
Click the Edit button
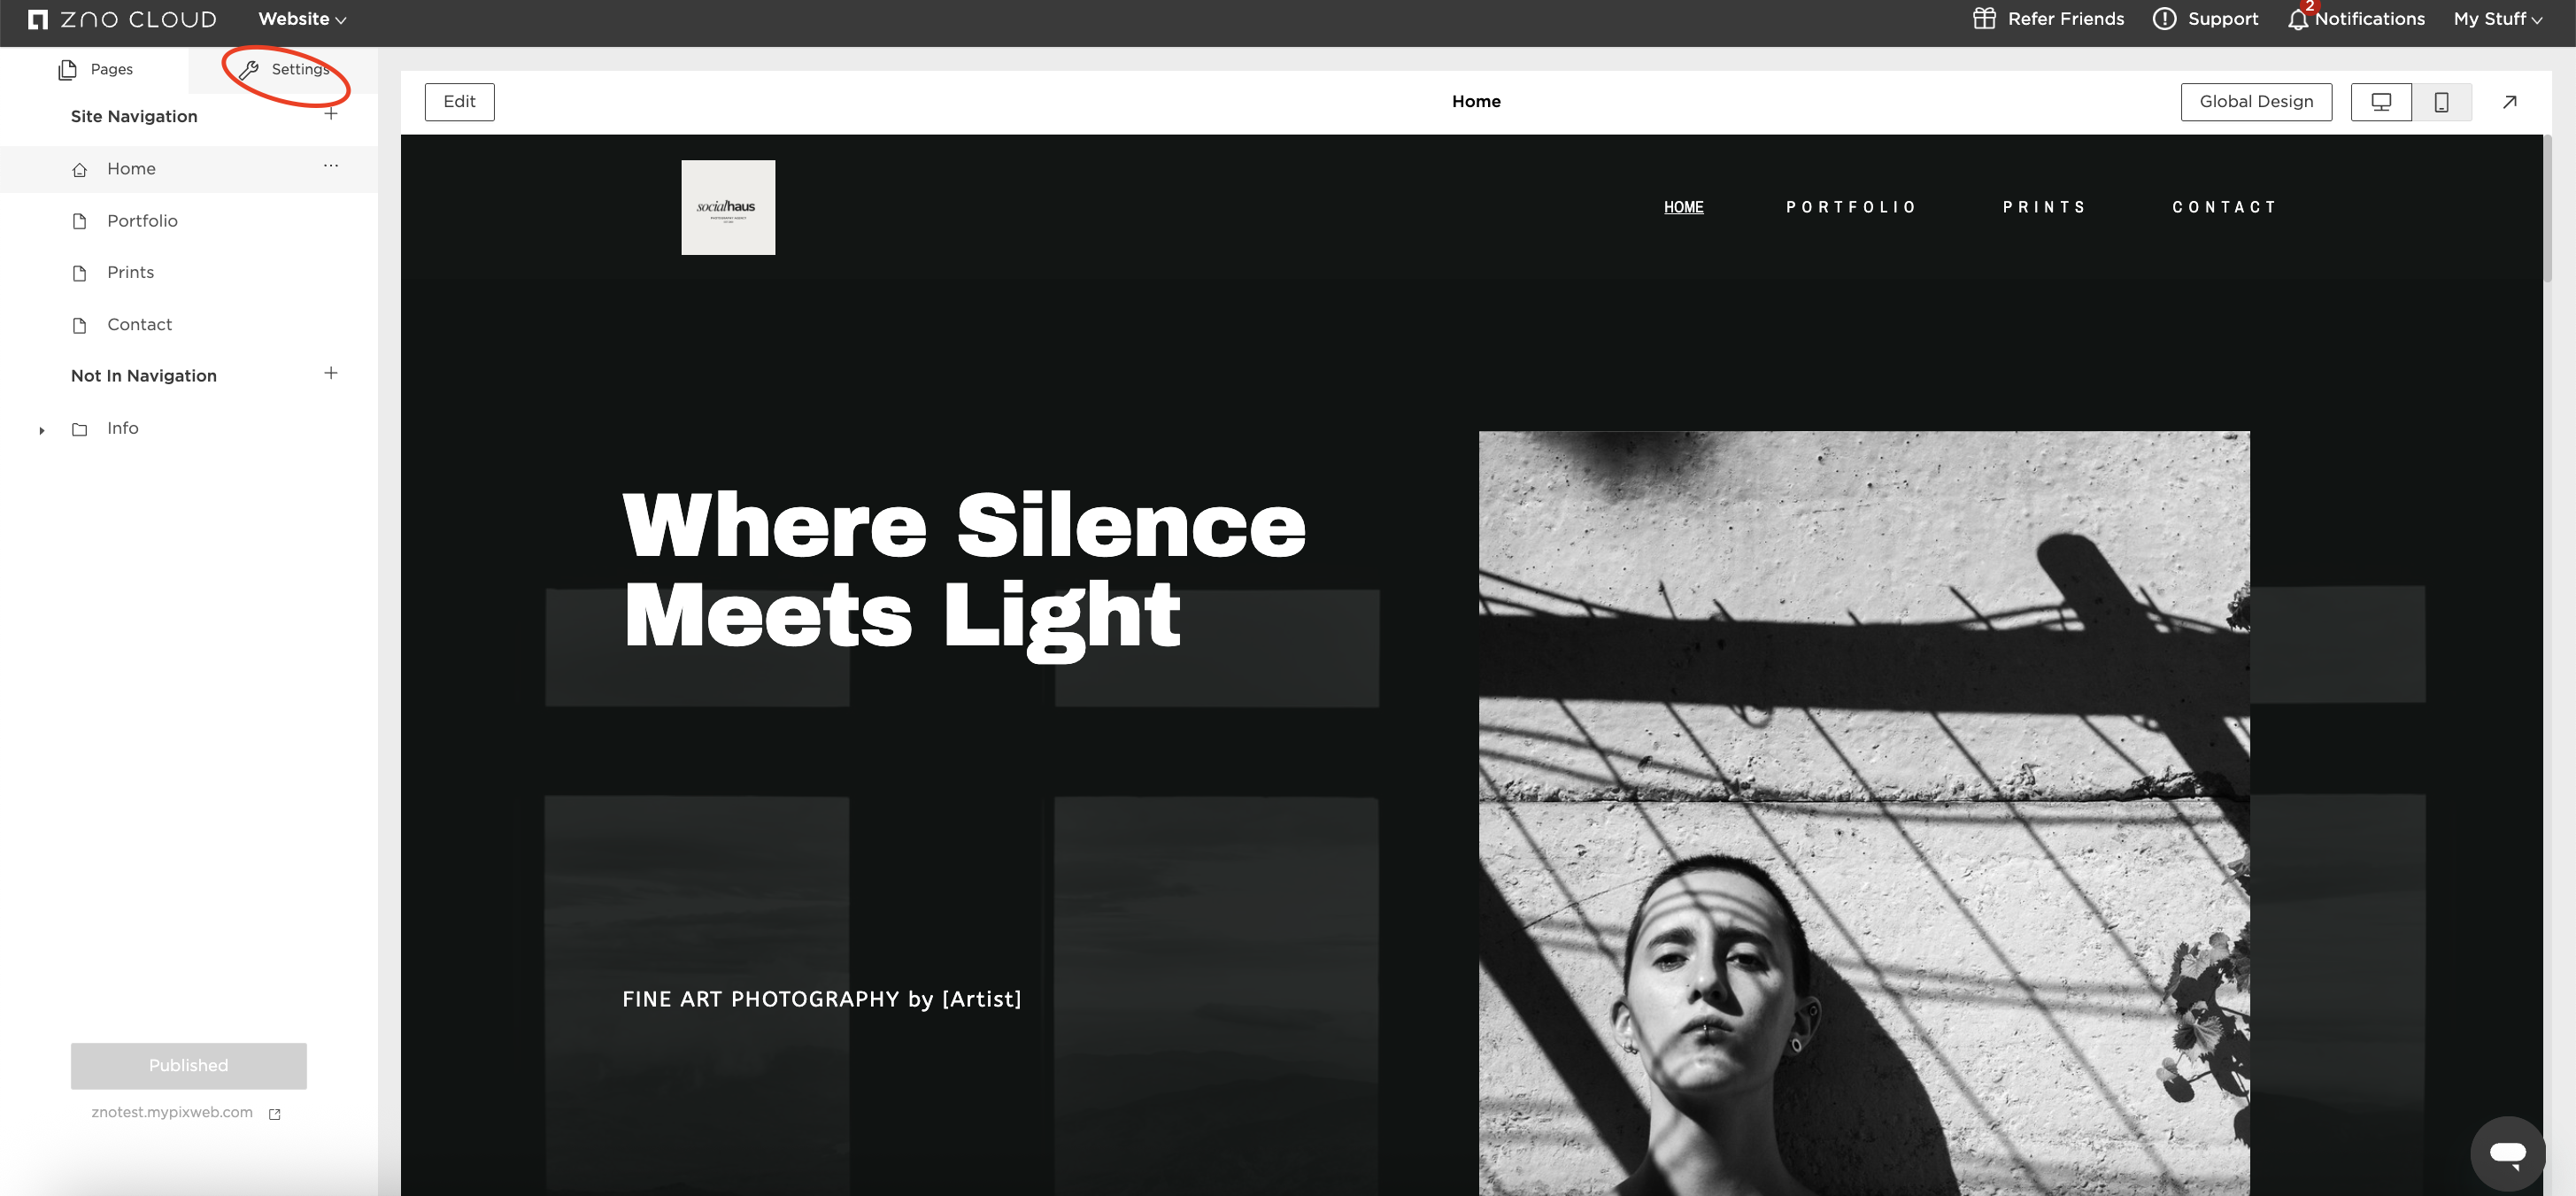tap(459, 102)
